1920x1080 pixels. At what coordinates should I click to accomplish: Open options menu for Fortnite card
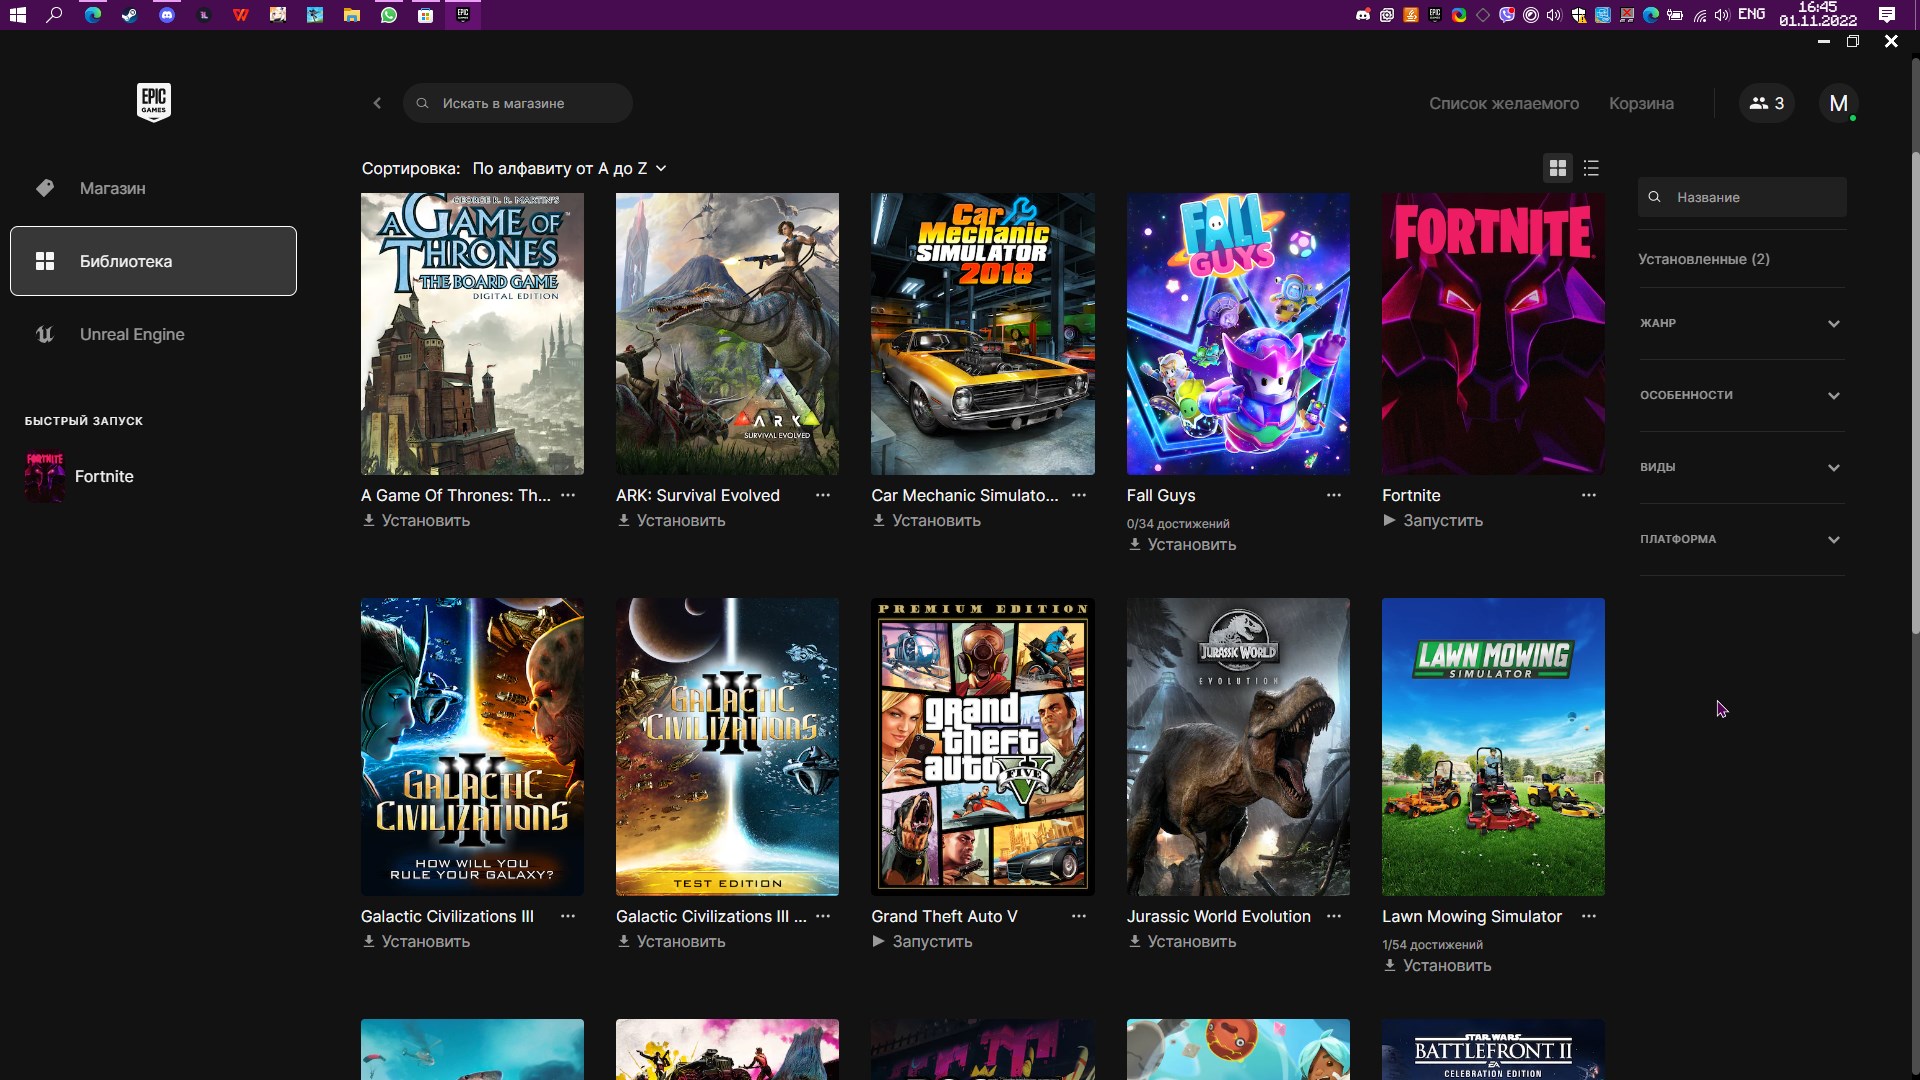pyautogui.click(x=1589, y=495)
